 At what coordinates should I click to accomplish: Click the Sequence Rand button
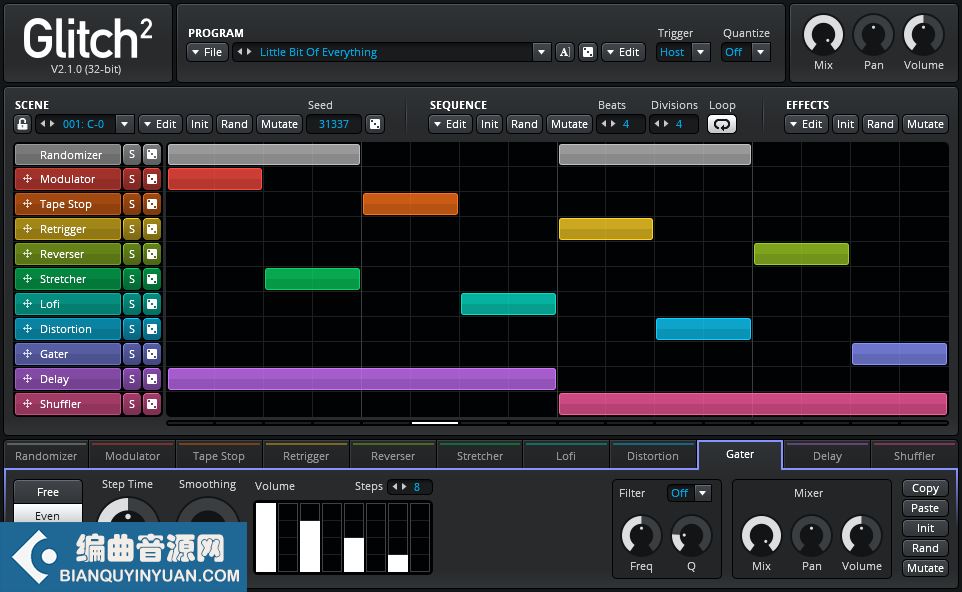(524, 124)
